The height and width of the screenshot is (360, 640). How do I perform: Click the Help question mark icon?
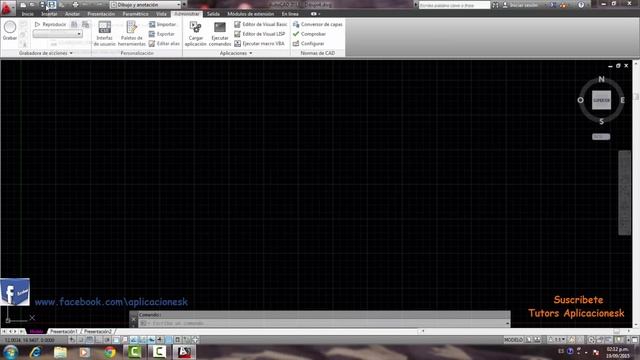coord(581,5)
